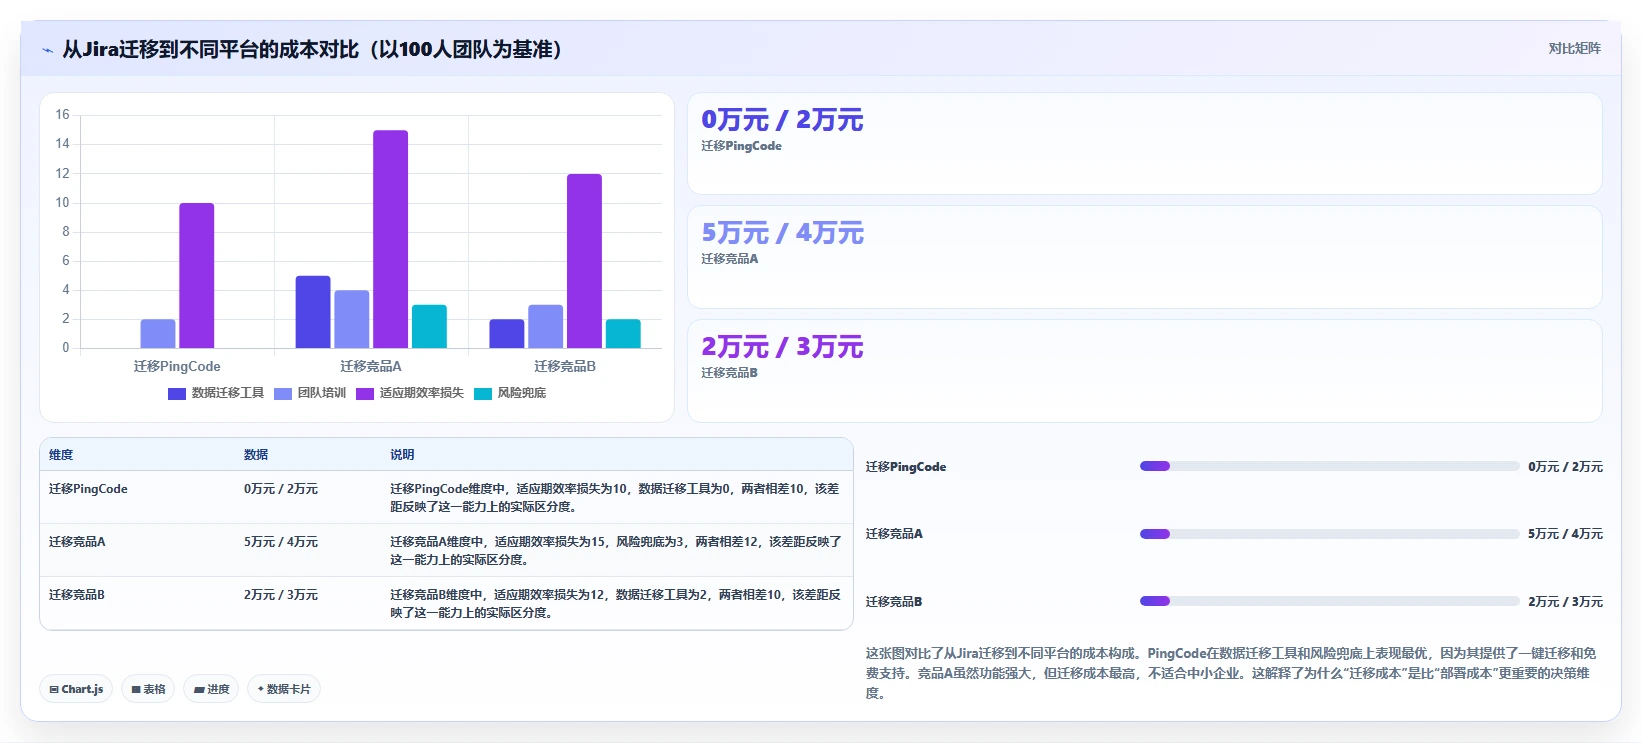Click 迁移PingCode caption in the stat card
Image resolution: width=1642 pixels, height=743 pixels.
coord(741,146)
